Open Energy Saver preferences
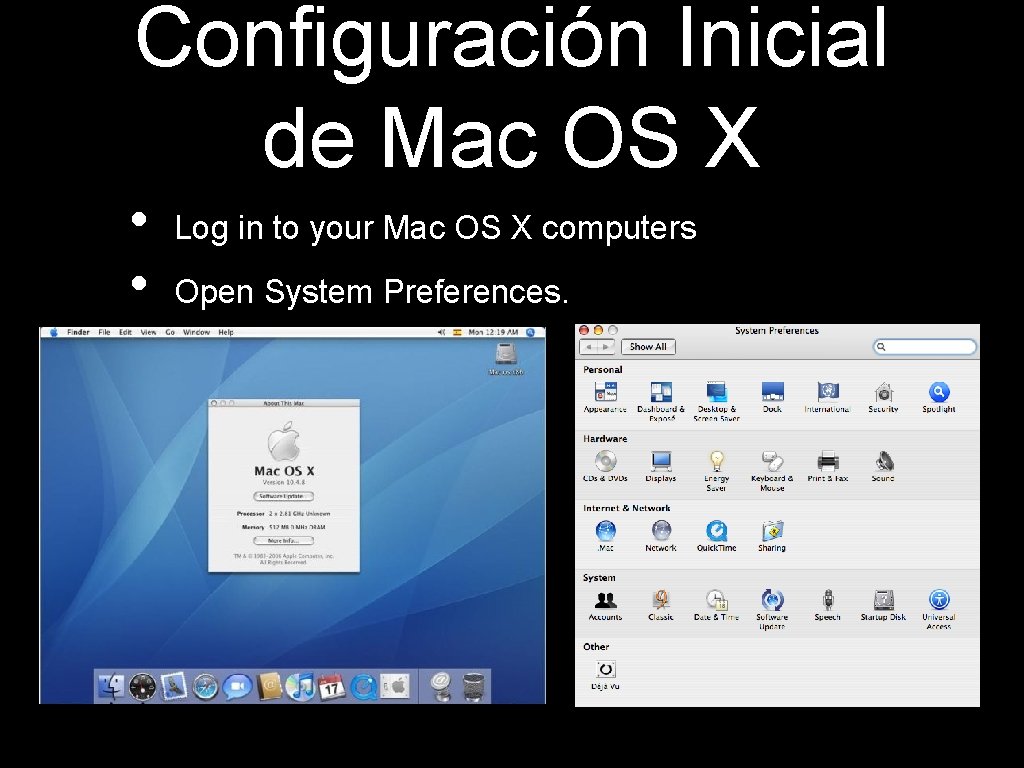The height and width of the screenshot is (768, 1024). (716, 470)
